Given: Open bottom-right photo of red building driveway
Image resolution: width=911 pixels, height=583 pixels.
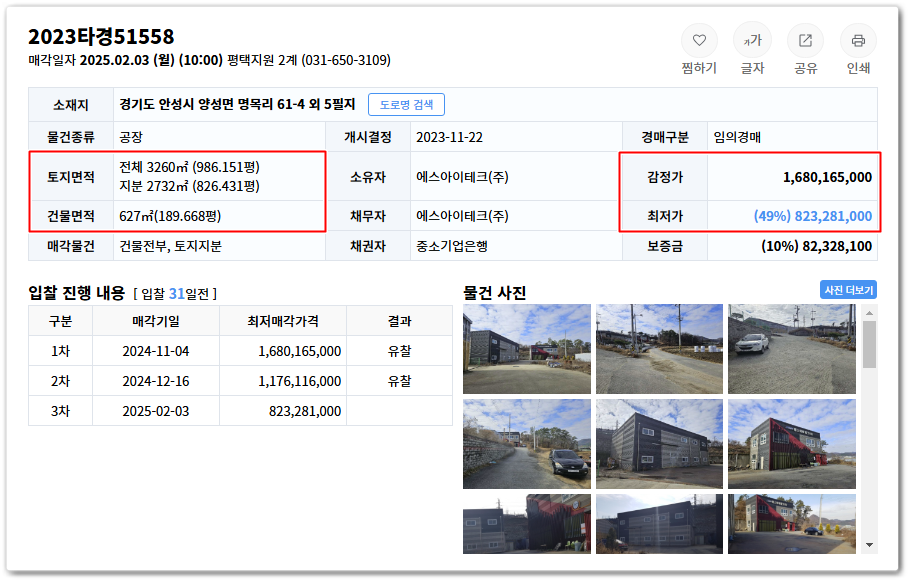Looking at the screenshot, I should coord(791,524).
